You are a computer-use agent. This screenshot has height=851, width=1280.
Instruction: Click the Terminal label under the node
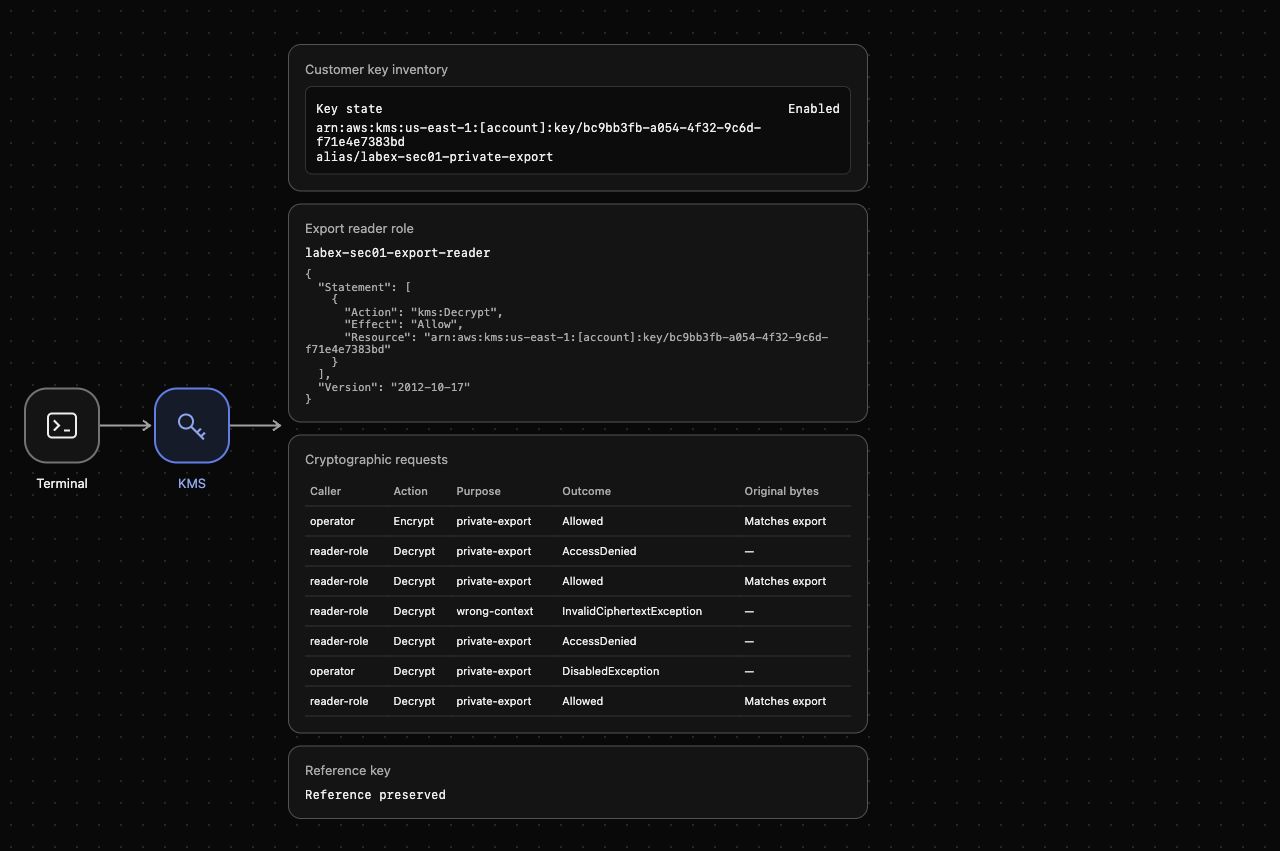pyautogui.click(x=62, y=483)
